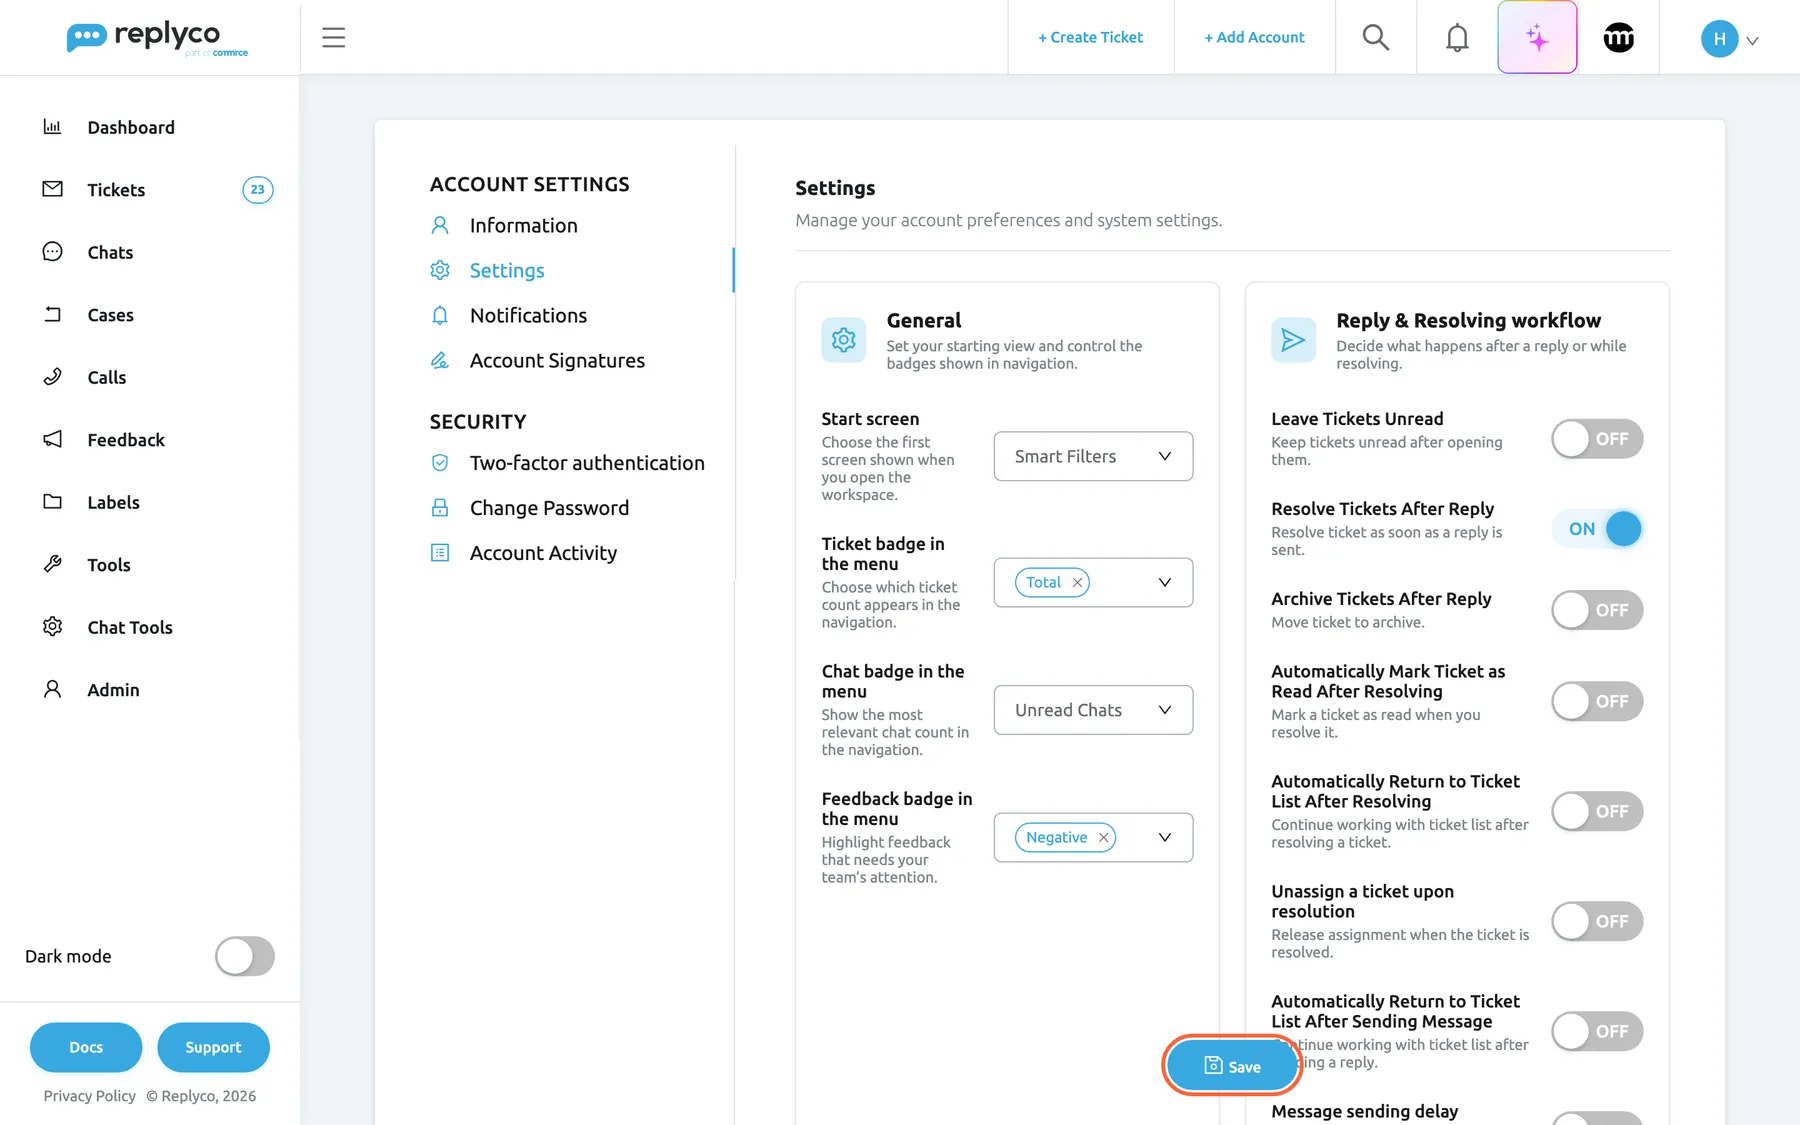Click the Admin person icon

(52, 689)
